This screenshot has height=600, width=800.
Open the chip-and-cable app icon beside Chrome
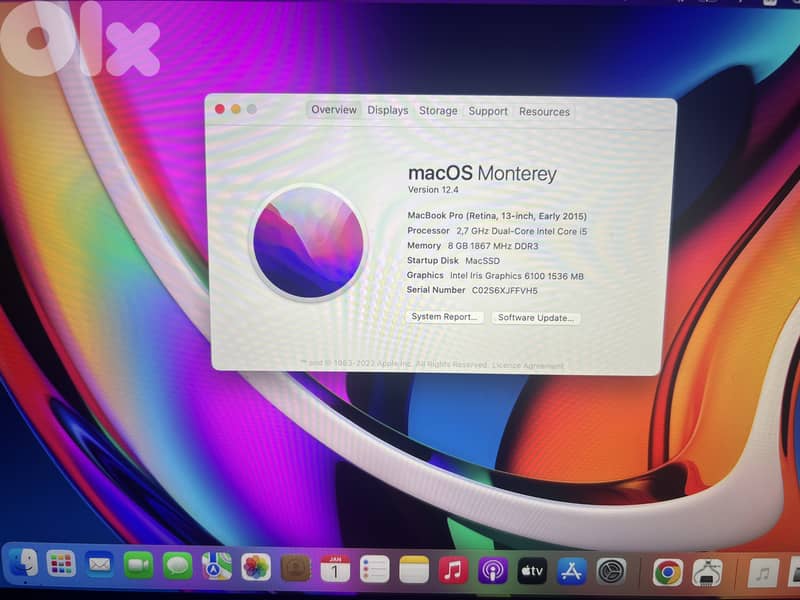pos(707,573)
